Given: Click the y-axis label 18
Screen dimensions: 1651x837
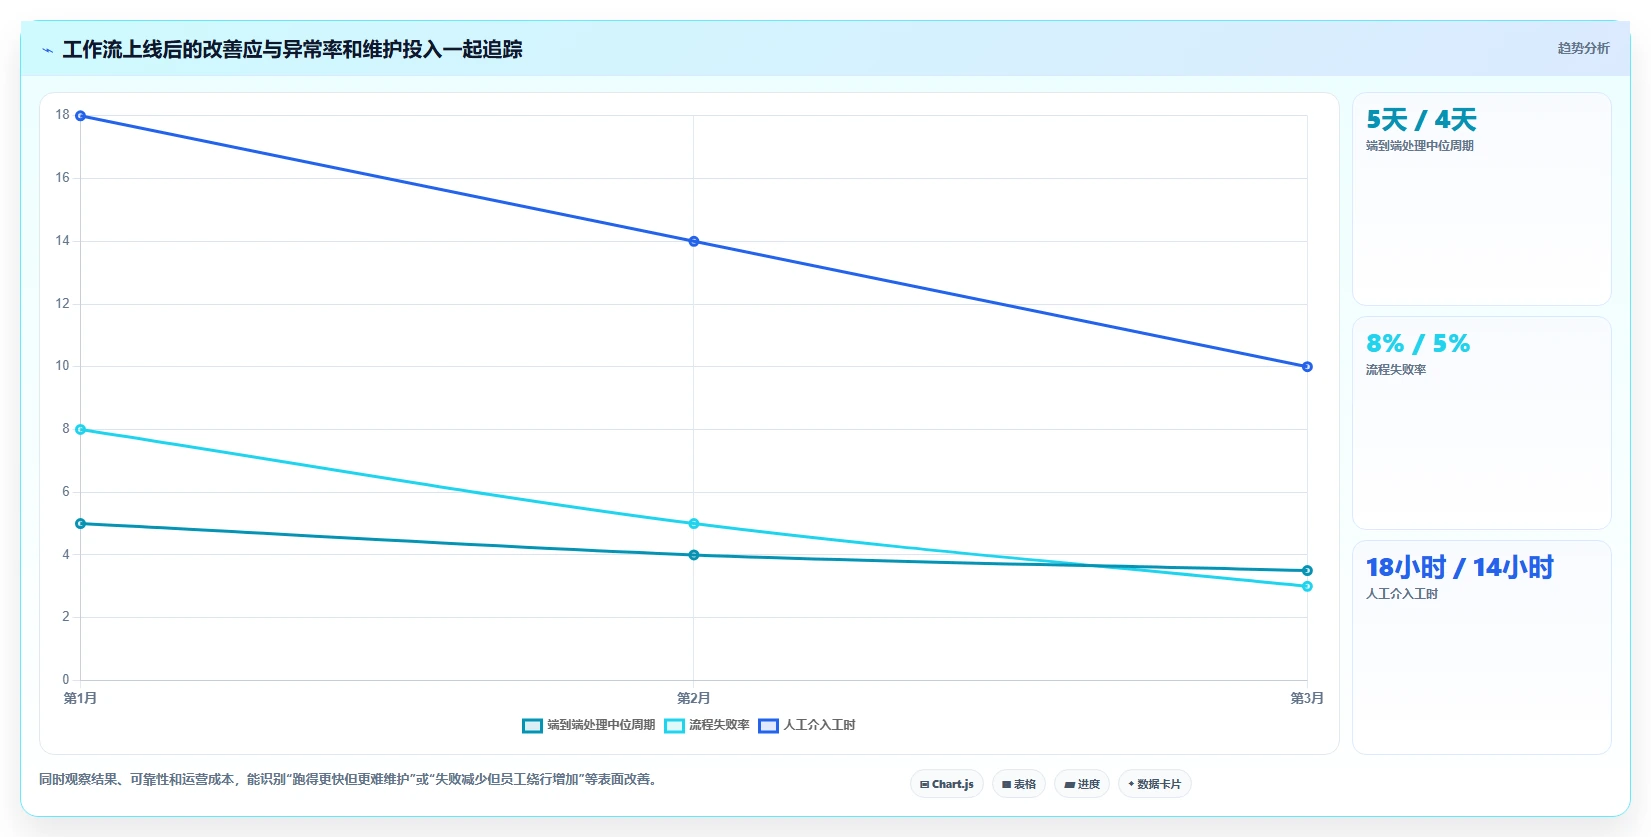Looking at the screenshot, I should click(63, 115).
